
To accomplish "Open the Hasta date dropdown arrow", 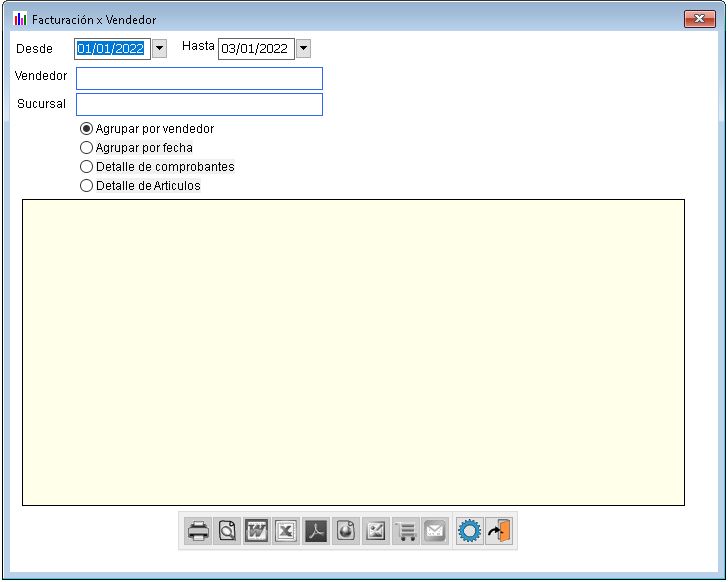I will coord(303,49).
